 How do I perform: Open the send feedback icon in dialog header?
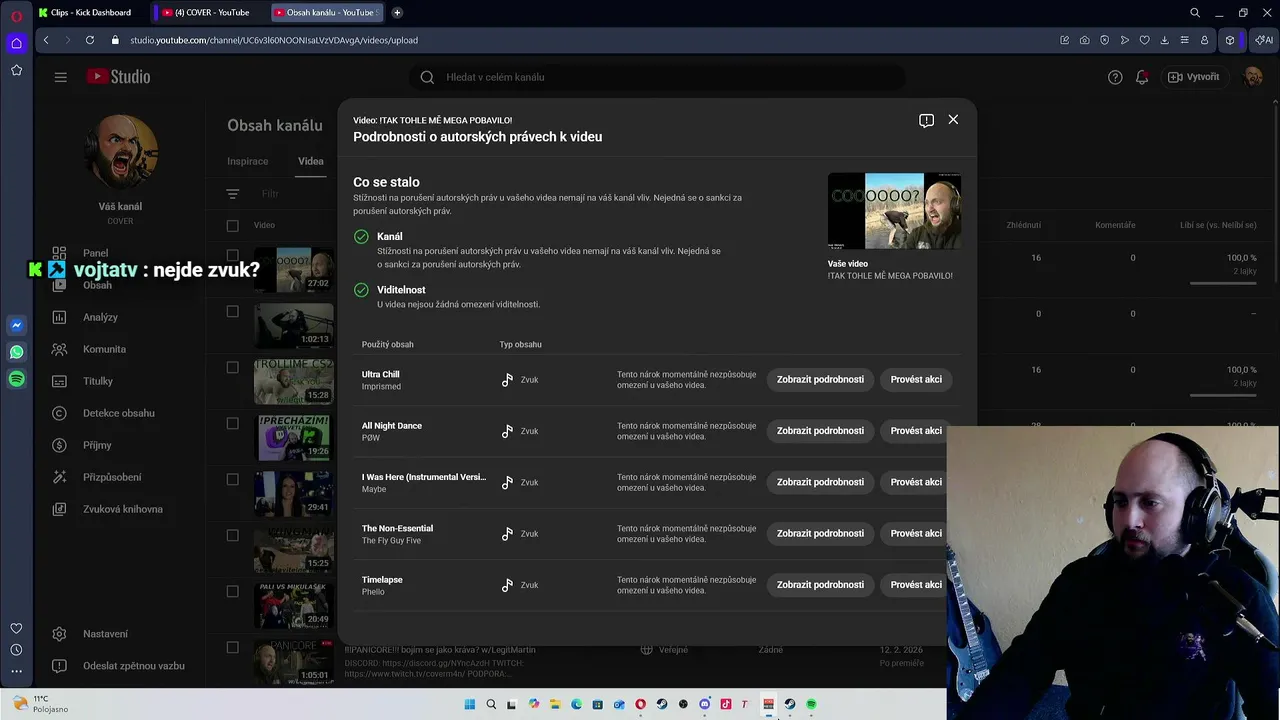(x=926, y=120)
